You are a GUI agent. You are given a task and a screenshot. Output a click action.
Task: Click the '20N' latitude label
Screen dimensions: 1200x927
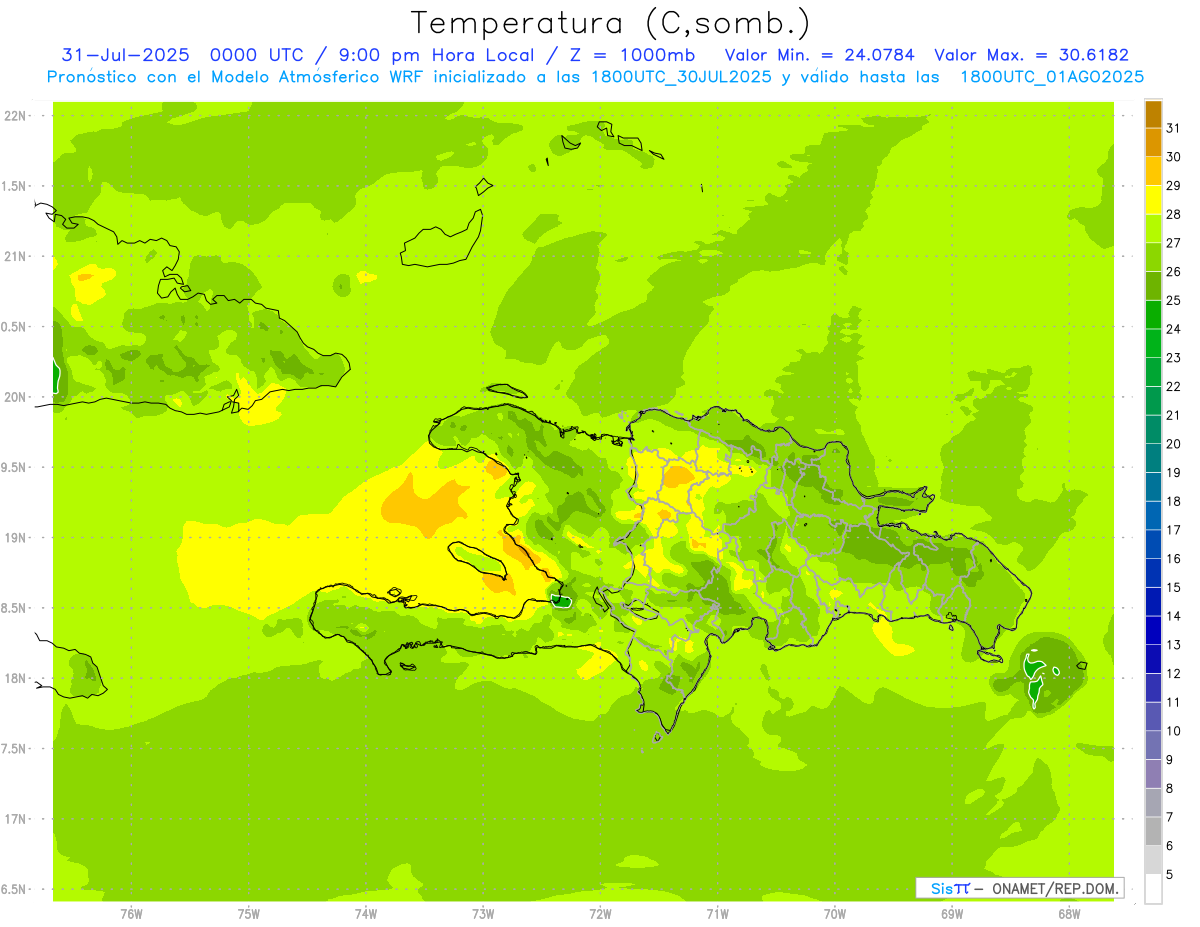click(16, 397)
